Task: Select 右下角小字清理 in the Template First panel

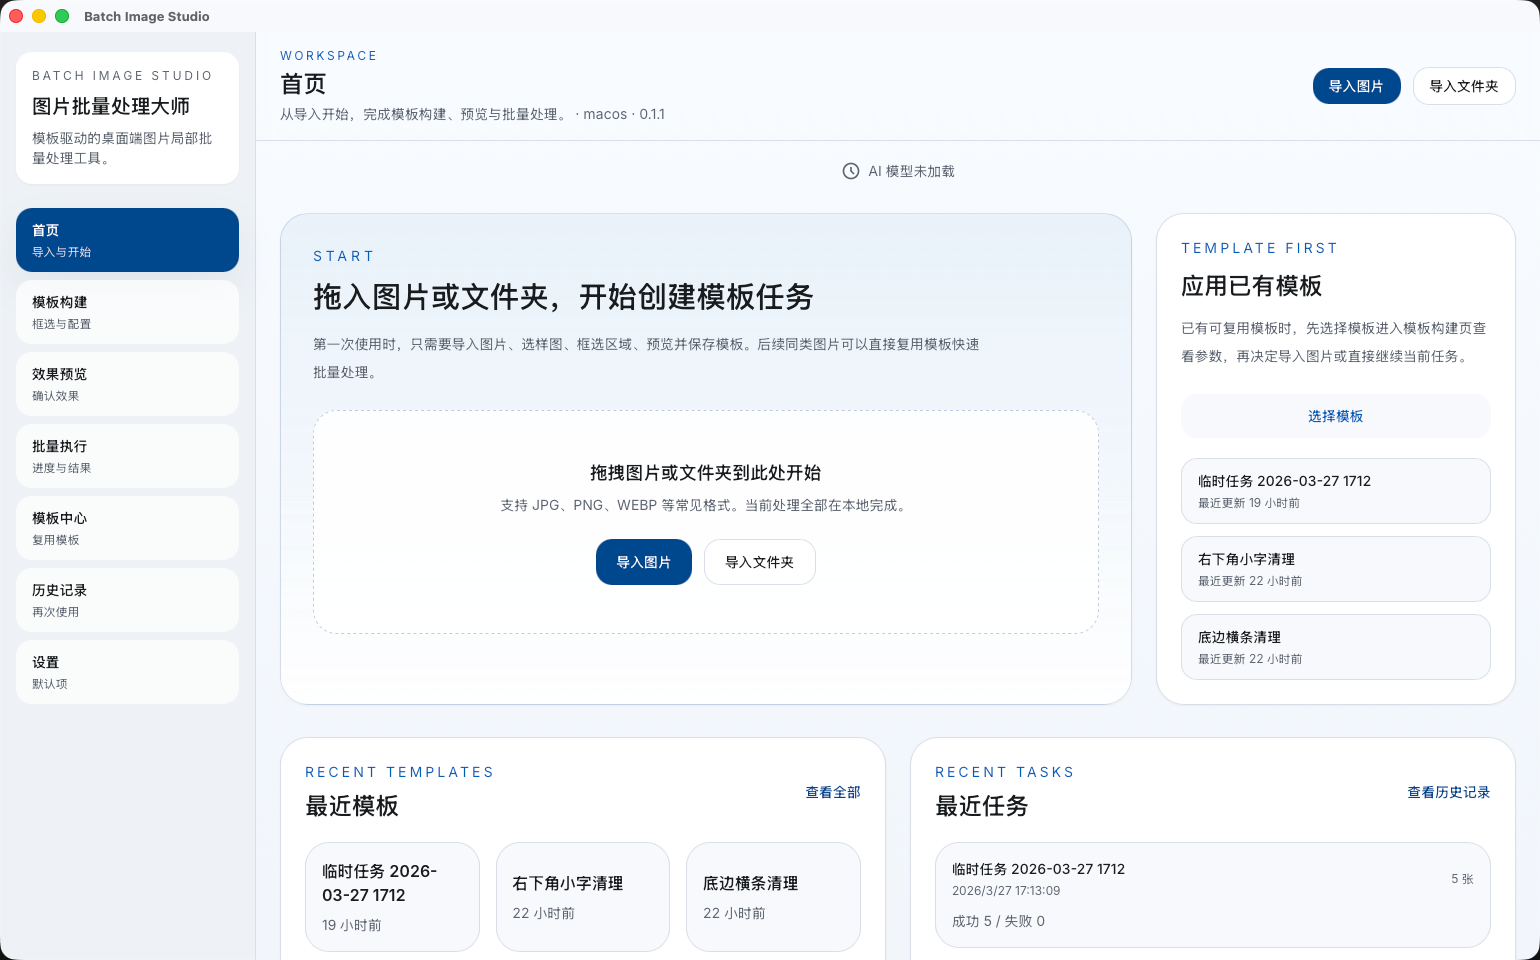Action: [x=1335, y=569]
